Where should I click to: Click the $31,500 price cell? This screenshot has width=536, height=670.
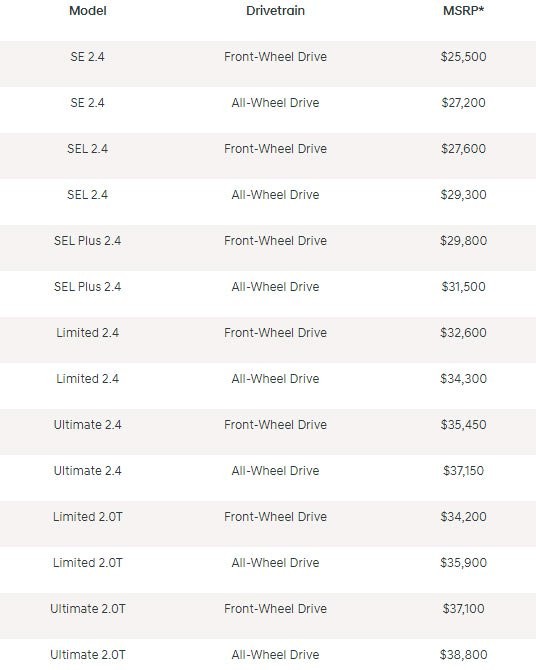[x=463, y=287]
